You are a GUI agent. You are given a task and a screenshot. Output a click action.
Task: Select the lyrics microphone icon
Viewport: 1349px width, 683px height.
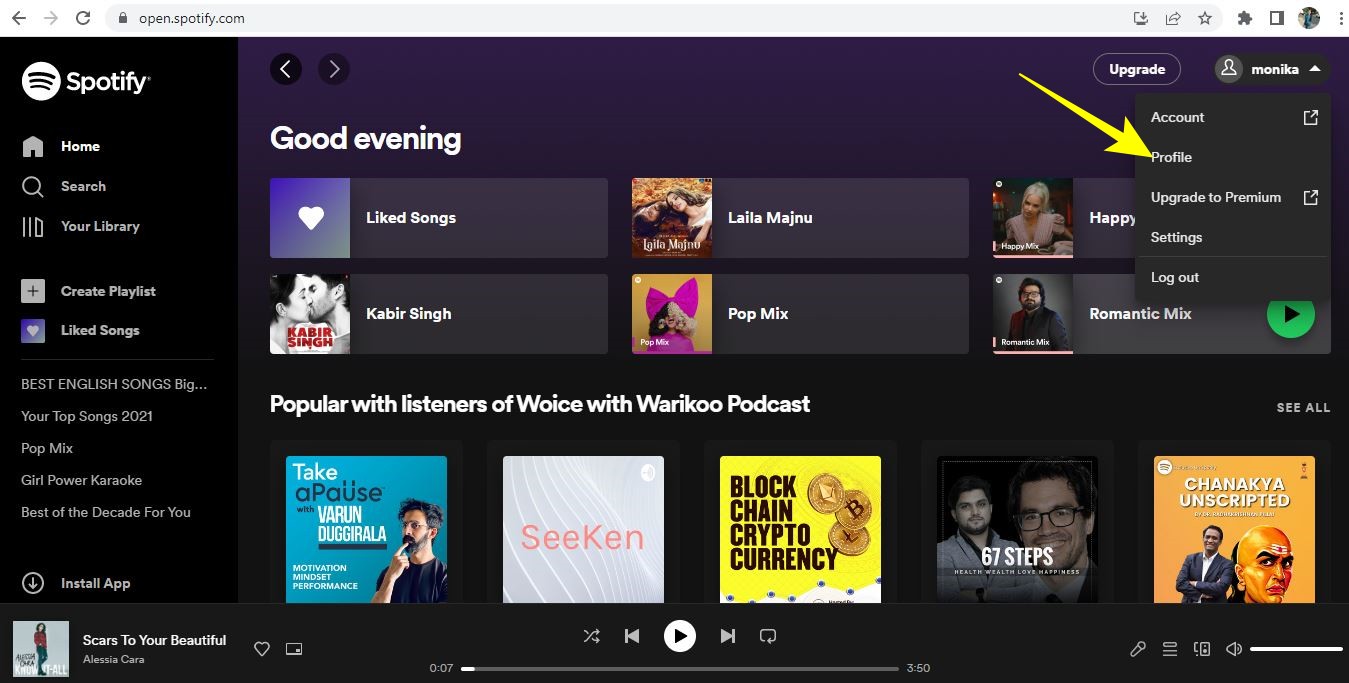(1137, 649)
